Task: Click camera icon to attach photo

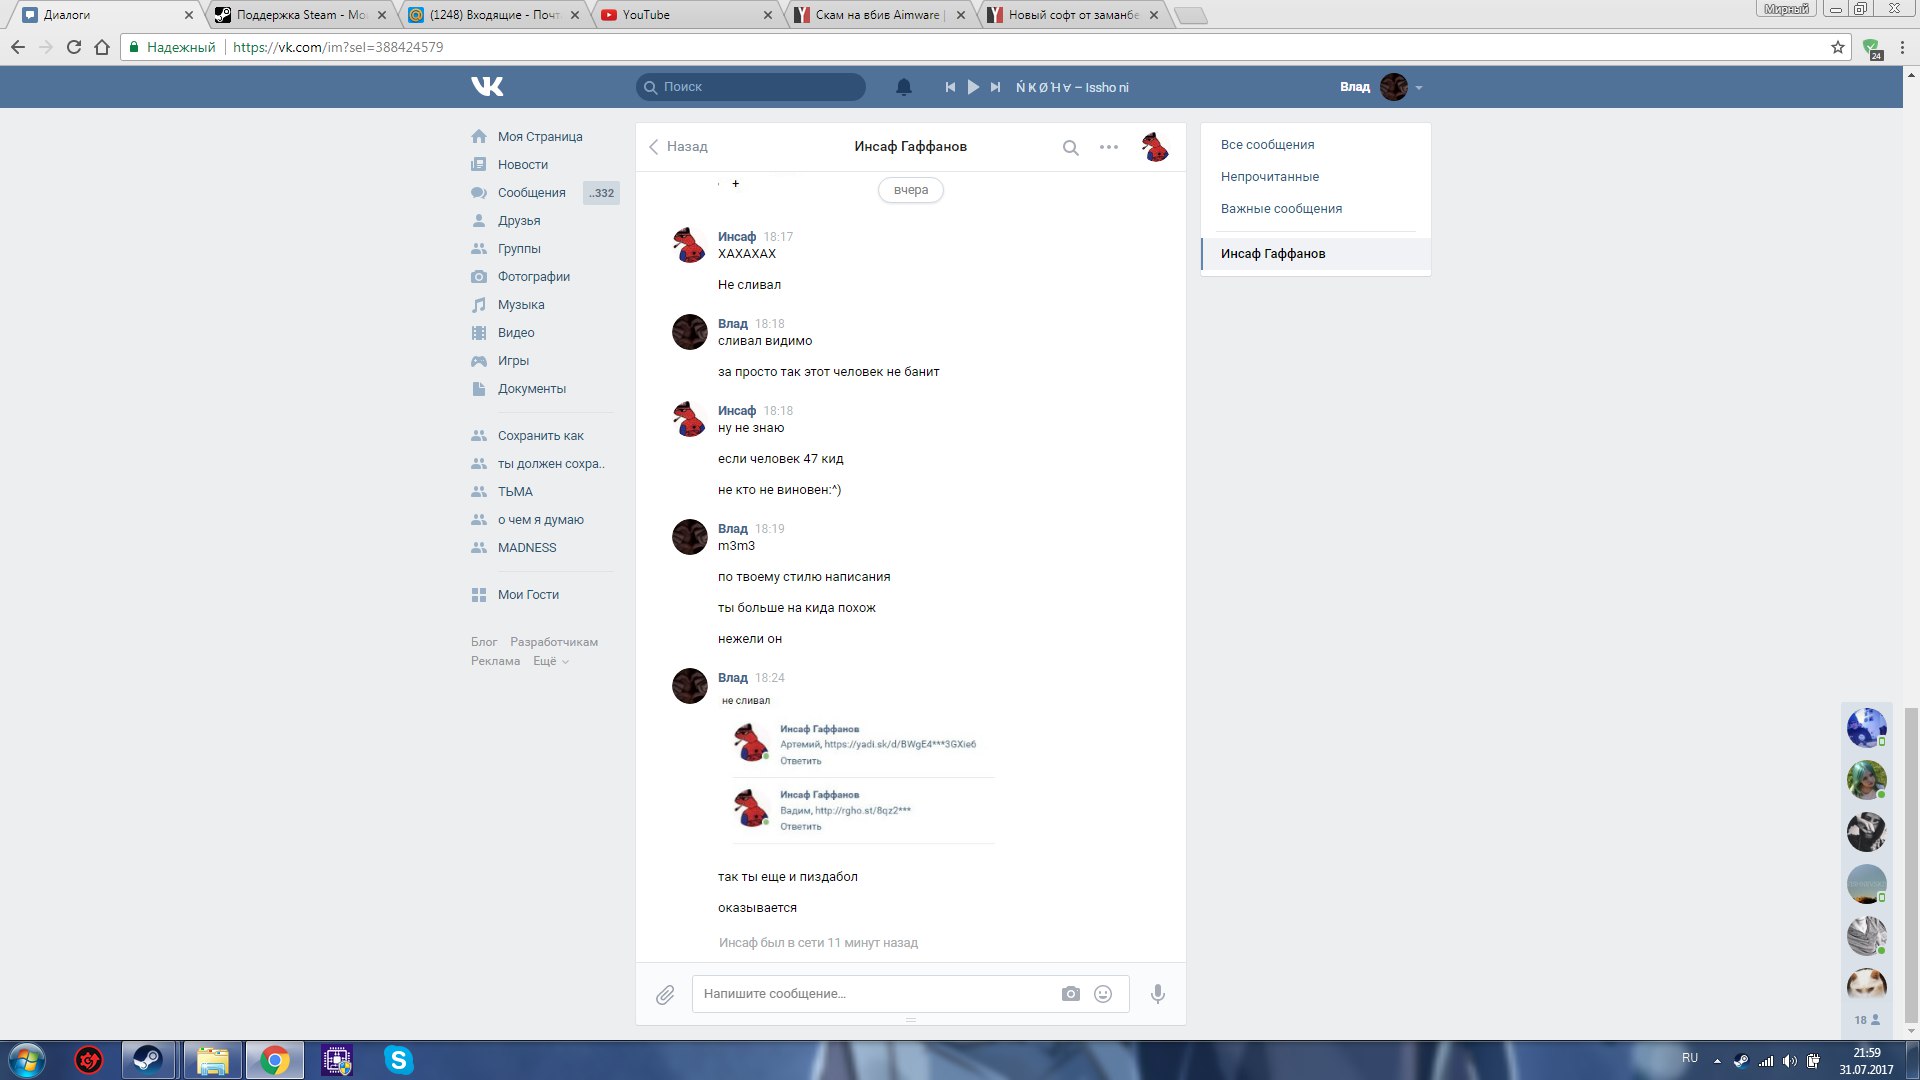Action: pyautogui.click(x=1070, y=994)
